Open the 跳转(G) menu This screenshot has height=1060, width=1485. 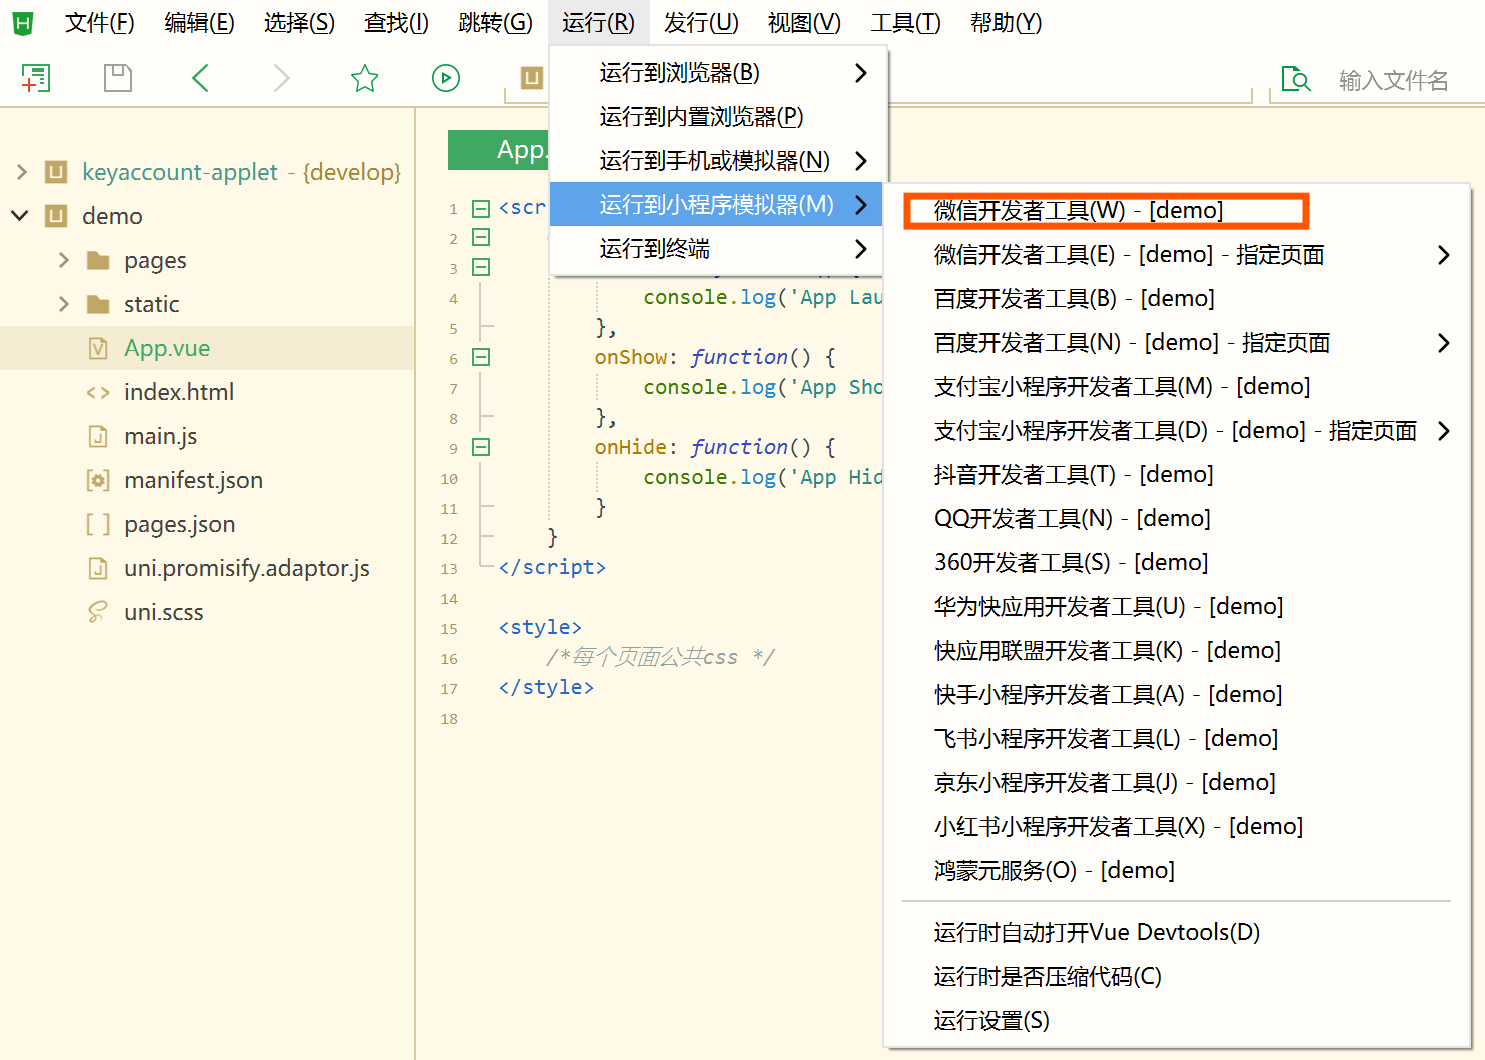[x=495, y=22]
